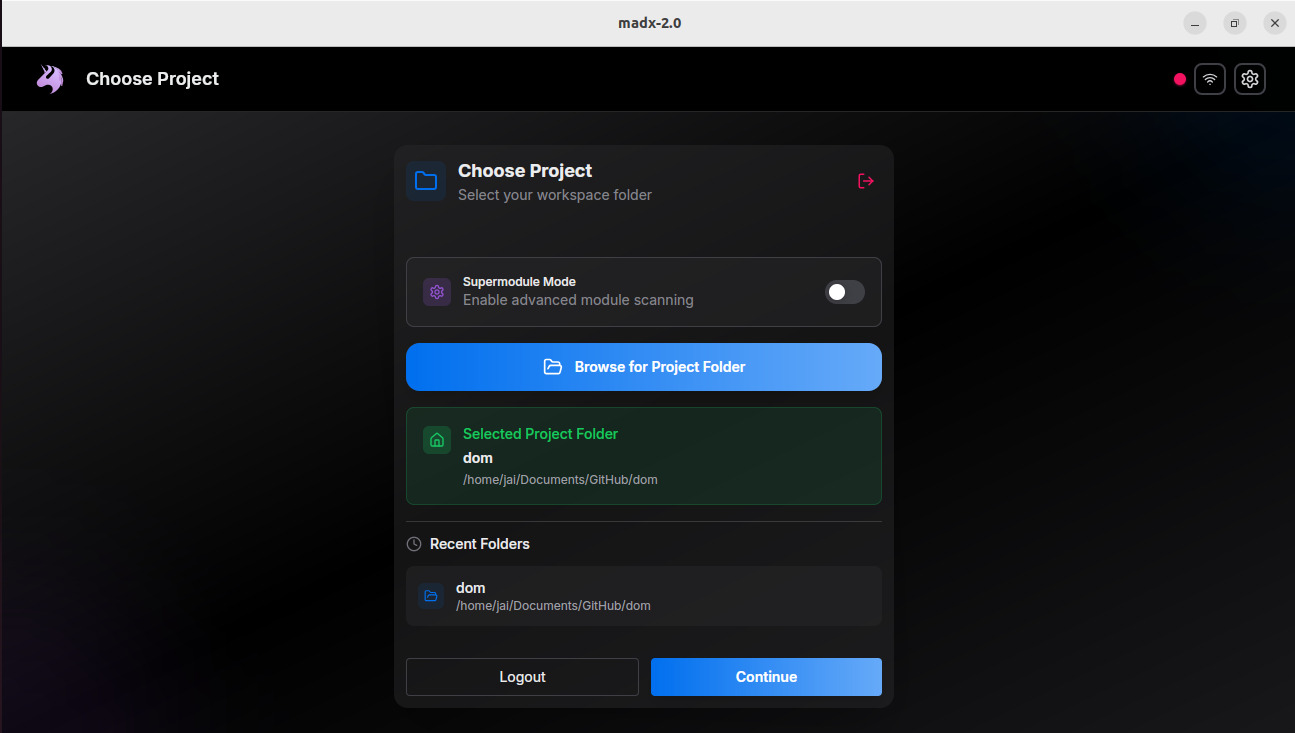Viewport: 1295px width, 733px height.
Task: Click the clock icon beside Recent Folders
Action: pyautogui.click(x=414, y=544)
